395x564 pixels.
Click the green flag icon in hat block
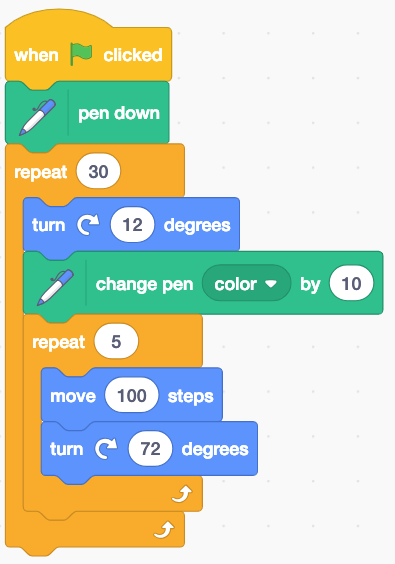[81, 54]
